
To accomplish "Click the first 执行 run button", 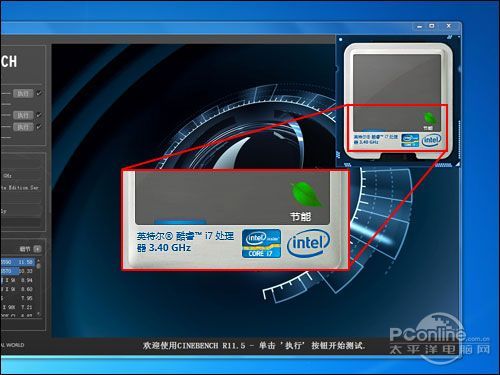I will [x=23, y=94].
